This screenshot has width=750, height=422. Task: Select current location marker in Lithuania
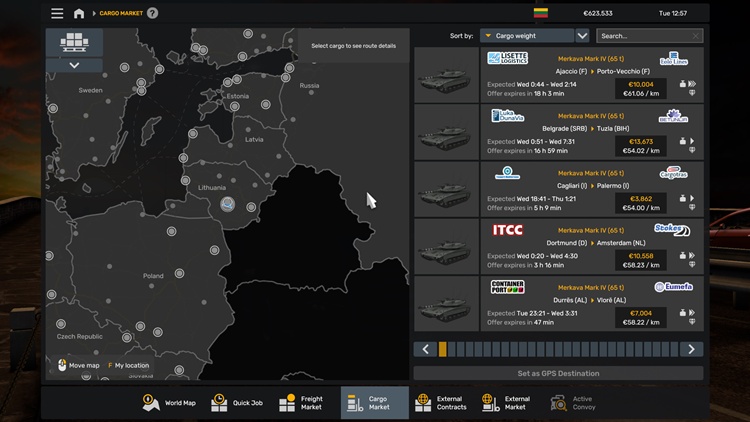click(x=228, y=204)
